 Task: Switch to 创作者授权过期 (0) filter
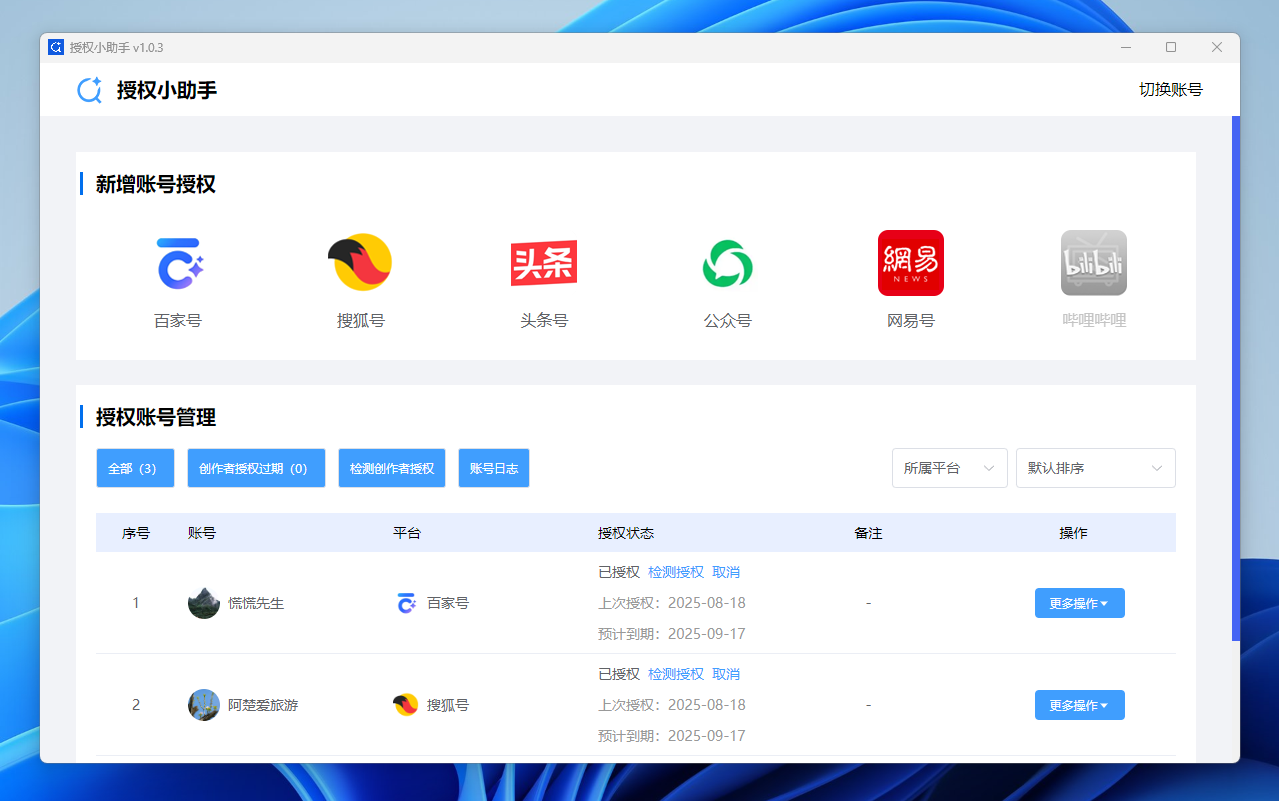256,468
